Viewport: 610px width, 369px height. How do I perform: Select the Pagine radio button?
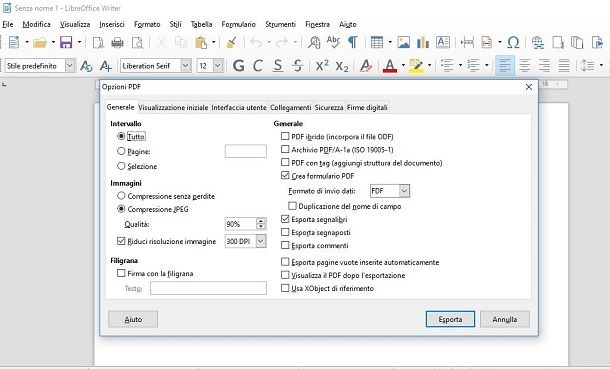tap(121, 151)
